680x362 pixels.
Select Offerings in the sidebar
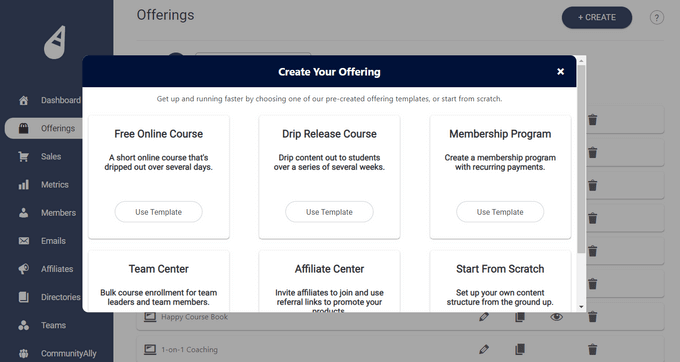58,128
